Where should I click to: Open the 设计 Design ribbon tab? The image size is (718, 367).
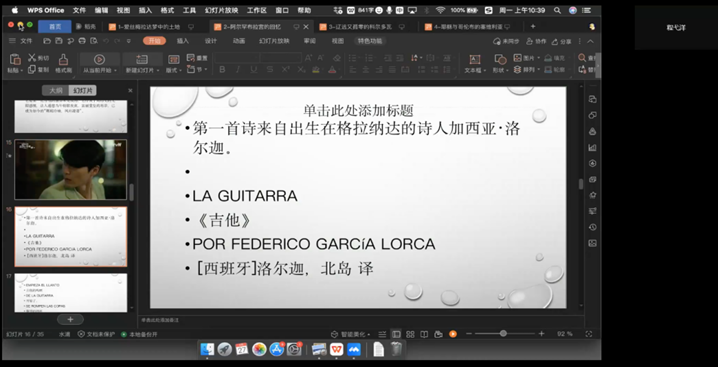pyautogui.click(x=211, y=41)
